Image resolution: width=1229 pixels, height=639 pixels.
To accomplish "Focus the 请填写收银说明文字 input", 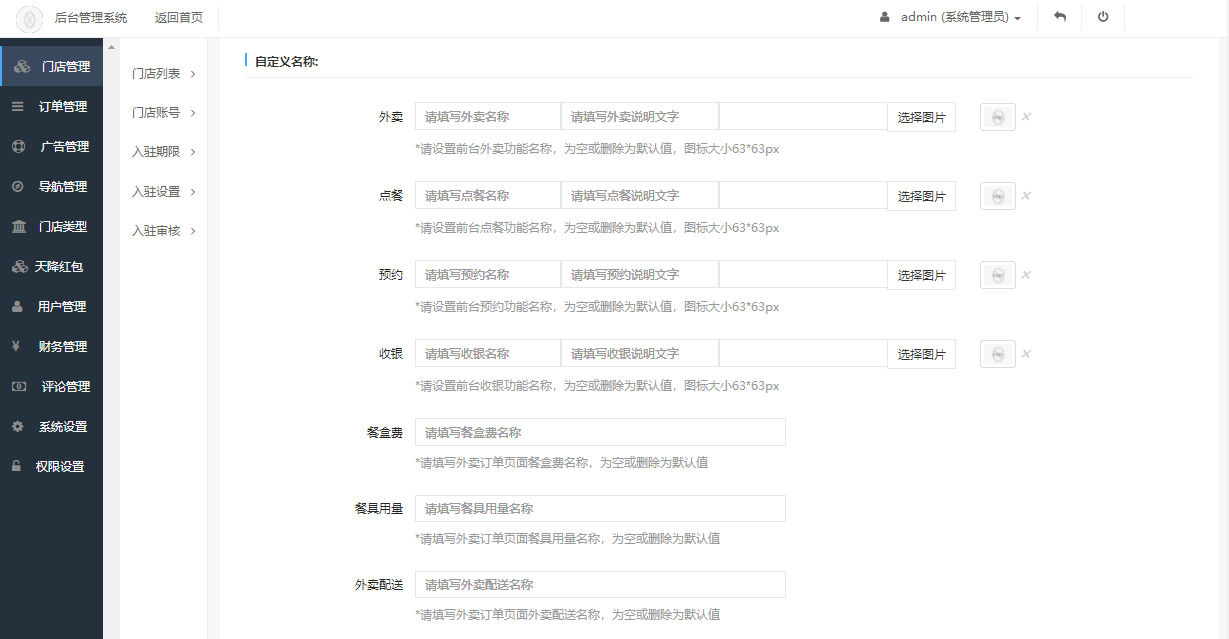I will click(x=640, y=353).
